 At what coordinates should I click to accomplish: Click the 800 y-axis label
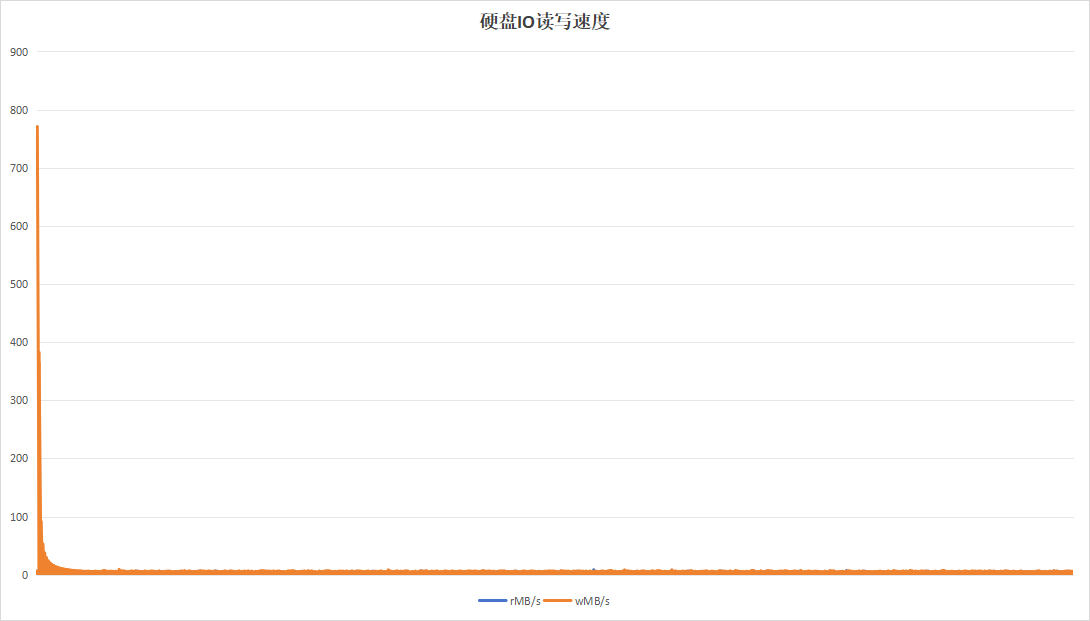[19, 110]
